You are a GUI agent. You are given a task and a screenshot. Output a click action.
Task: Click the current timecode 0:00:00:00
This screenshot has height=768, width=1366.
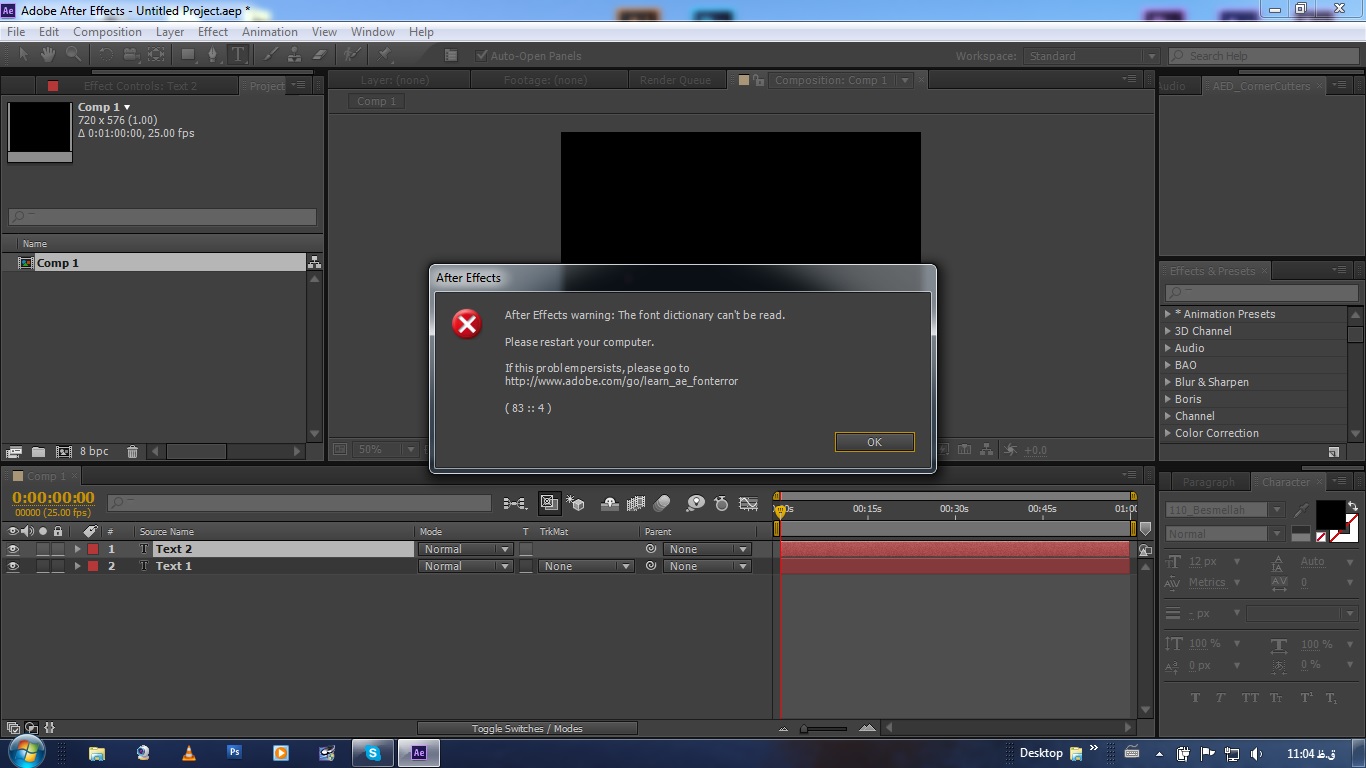pyautogui.click(x=53, y=498)
